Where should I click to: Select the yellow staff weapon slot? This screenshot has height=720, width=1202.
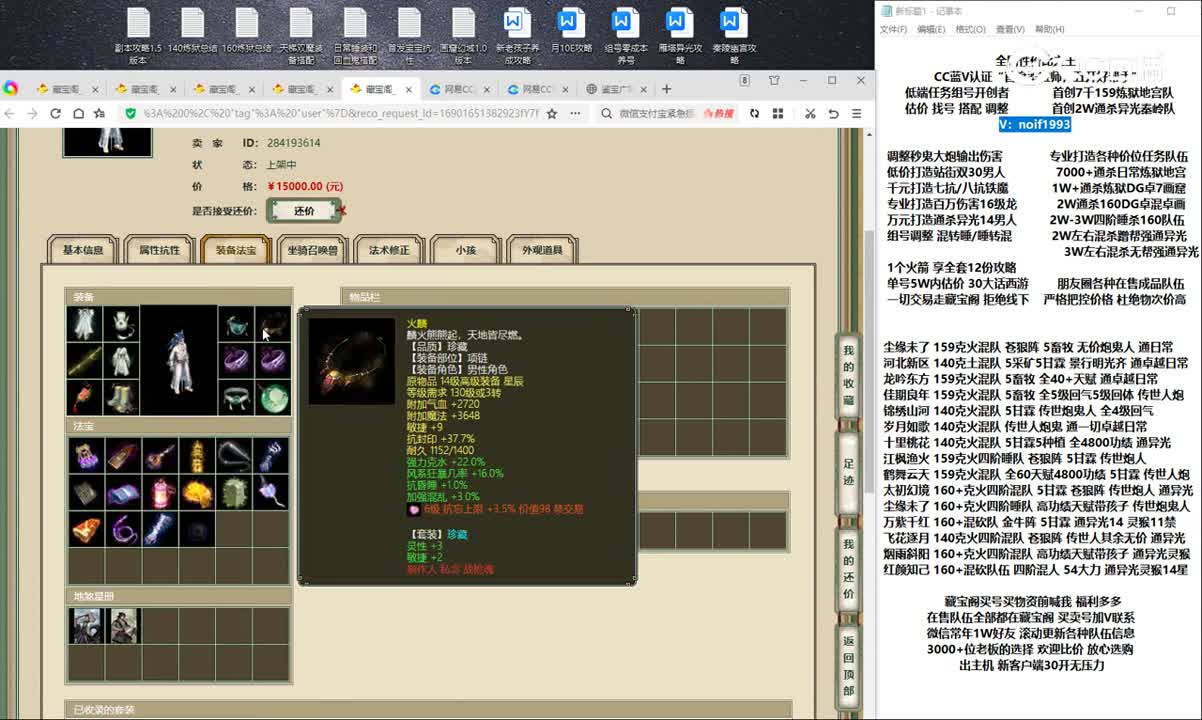coord(84,361)
